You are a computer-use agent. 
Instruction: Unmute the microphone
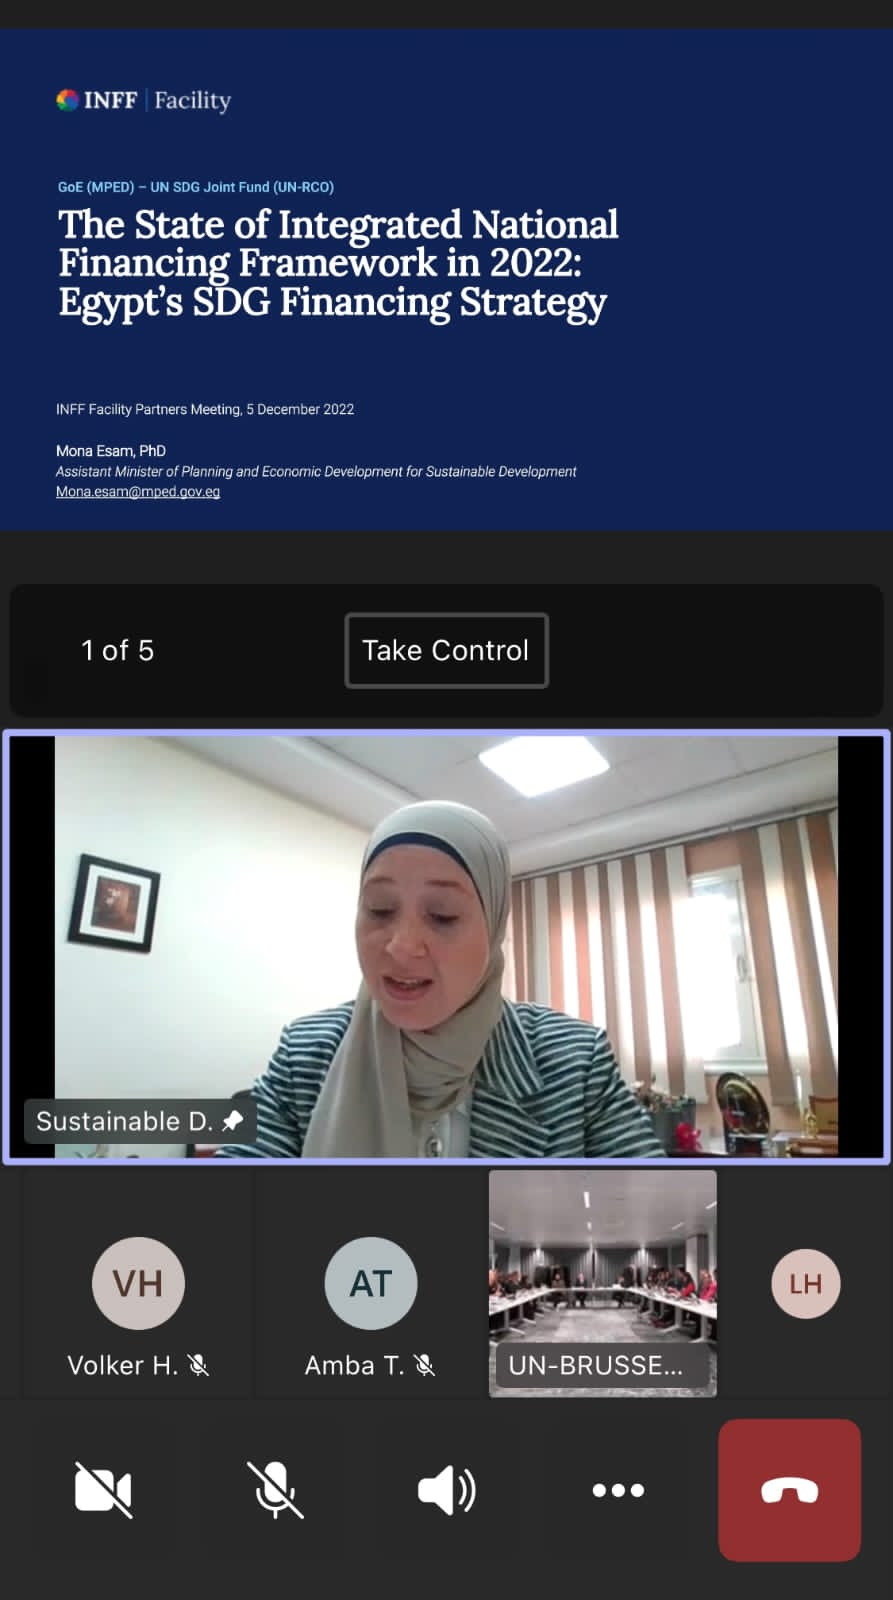click(275, 1490)
